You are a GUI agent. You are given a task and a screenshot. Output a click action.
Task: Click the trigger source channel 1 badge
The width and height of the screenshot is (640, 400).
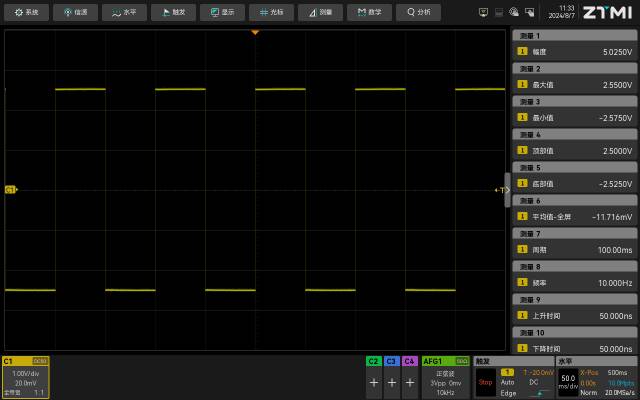pyautogui.click(x=507, y=372)
